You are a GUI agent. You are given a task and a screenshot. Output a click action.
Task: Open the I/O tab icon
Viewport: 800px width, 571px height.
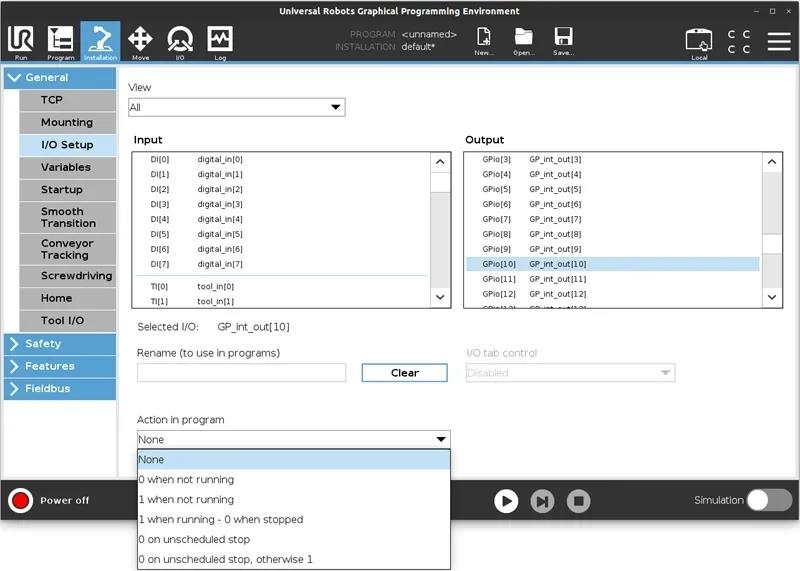pos(180,41)
